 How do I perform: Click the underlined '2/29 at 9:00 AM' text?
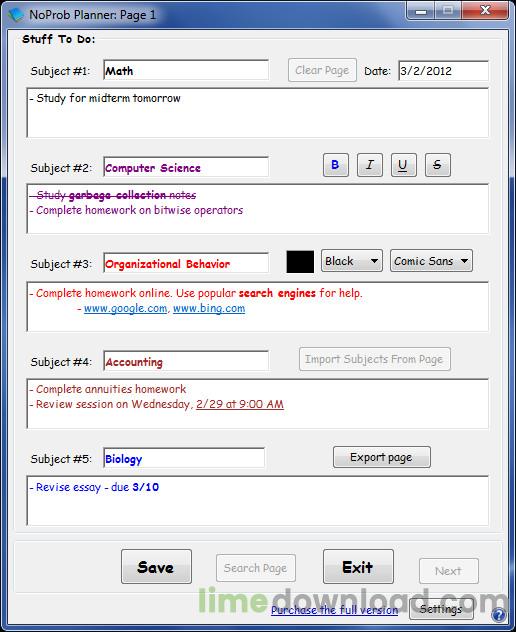240,404
